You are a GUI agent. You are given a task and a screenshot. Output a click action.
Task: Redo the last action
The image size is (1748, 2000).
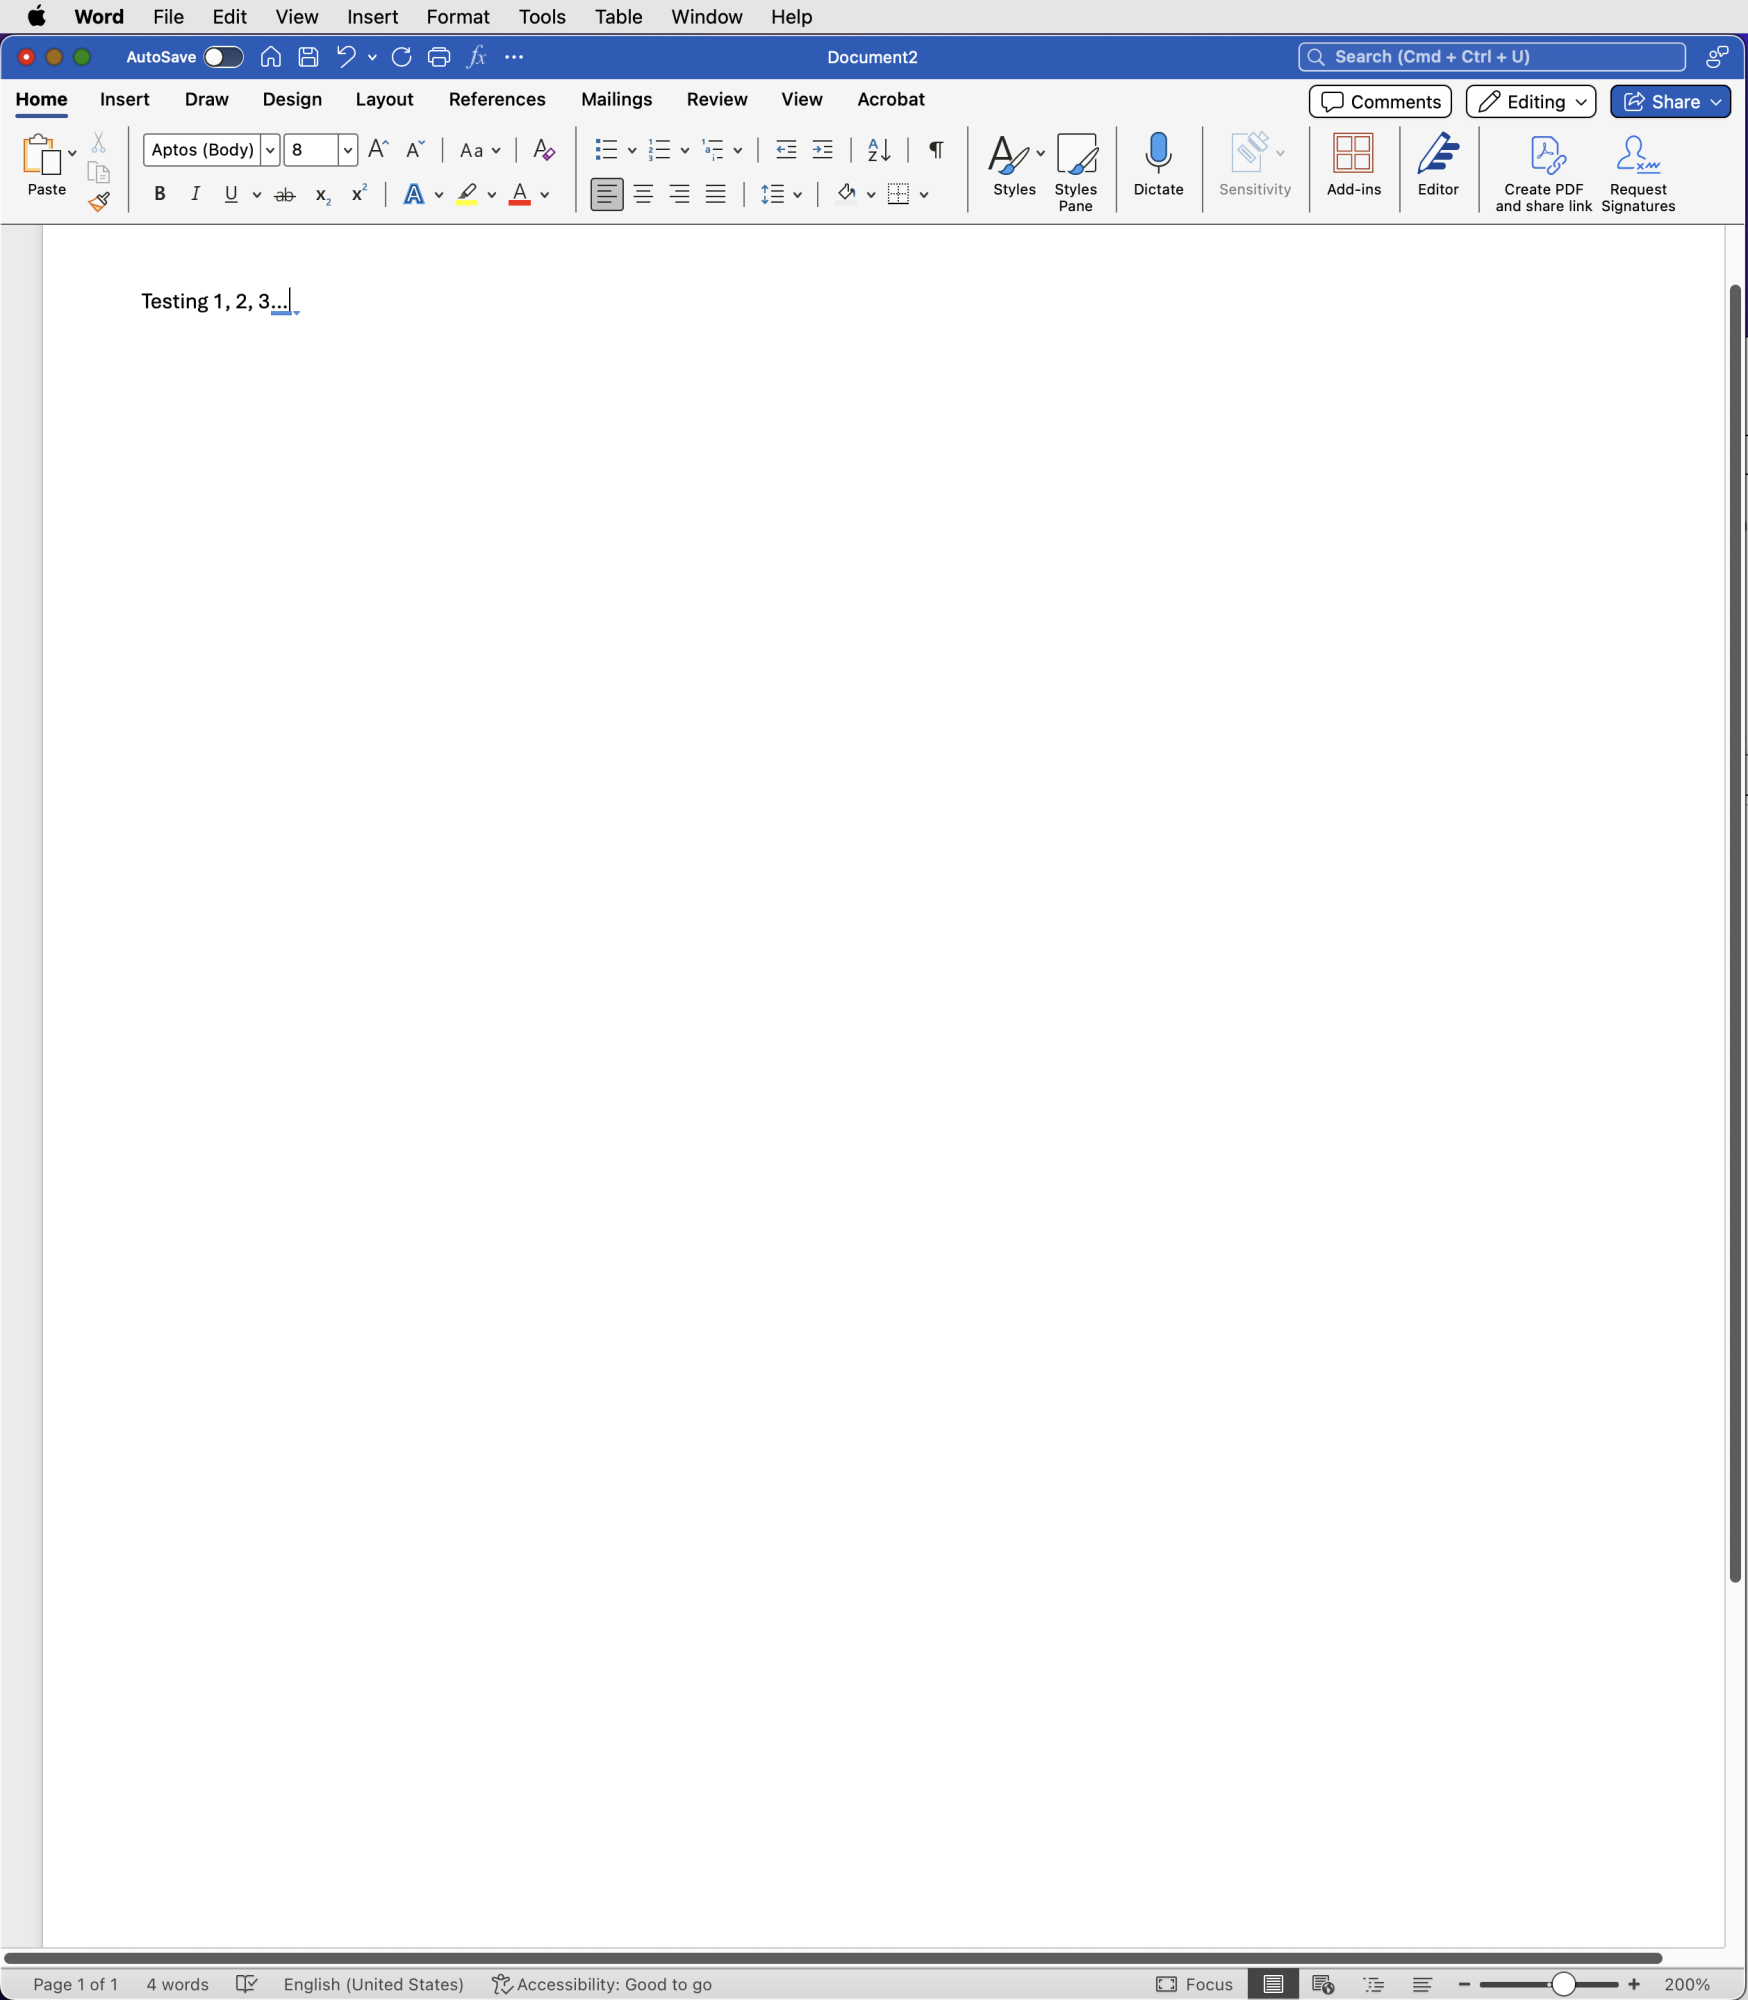[x=401, y=57]
